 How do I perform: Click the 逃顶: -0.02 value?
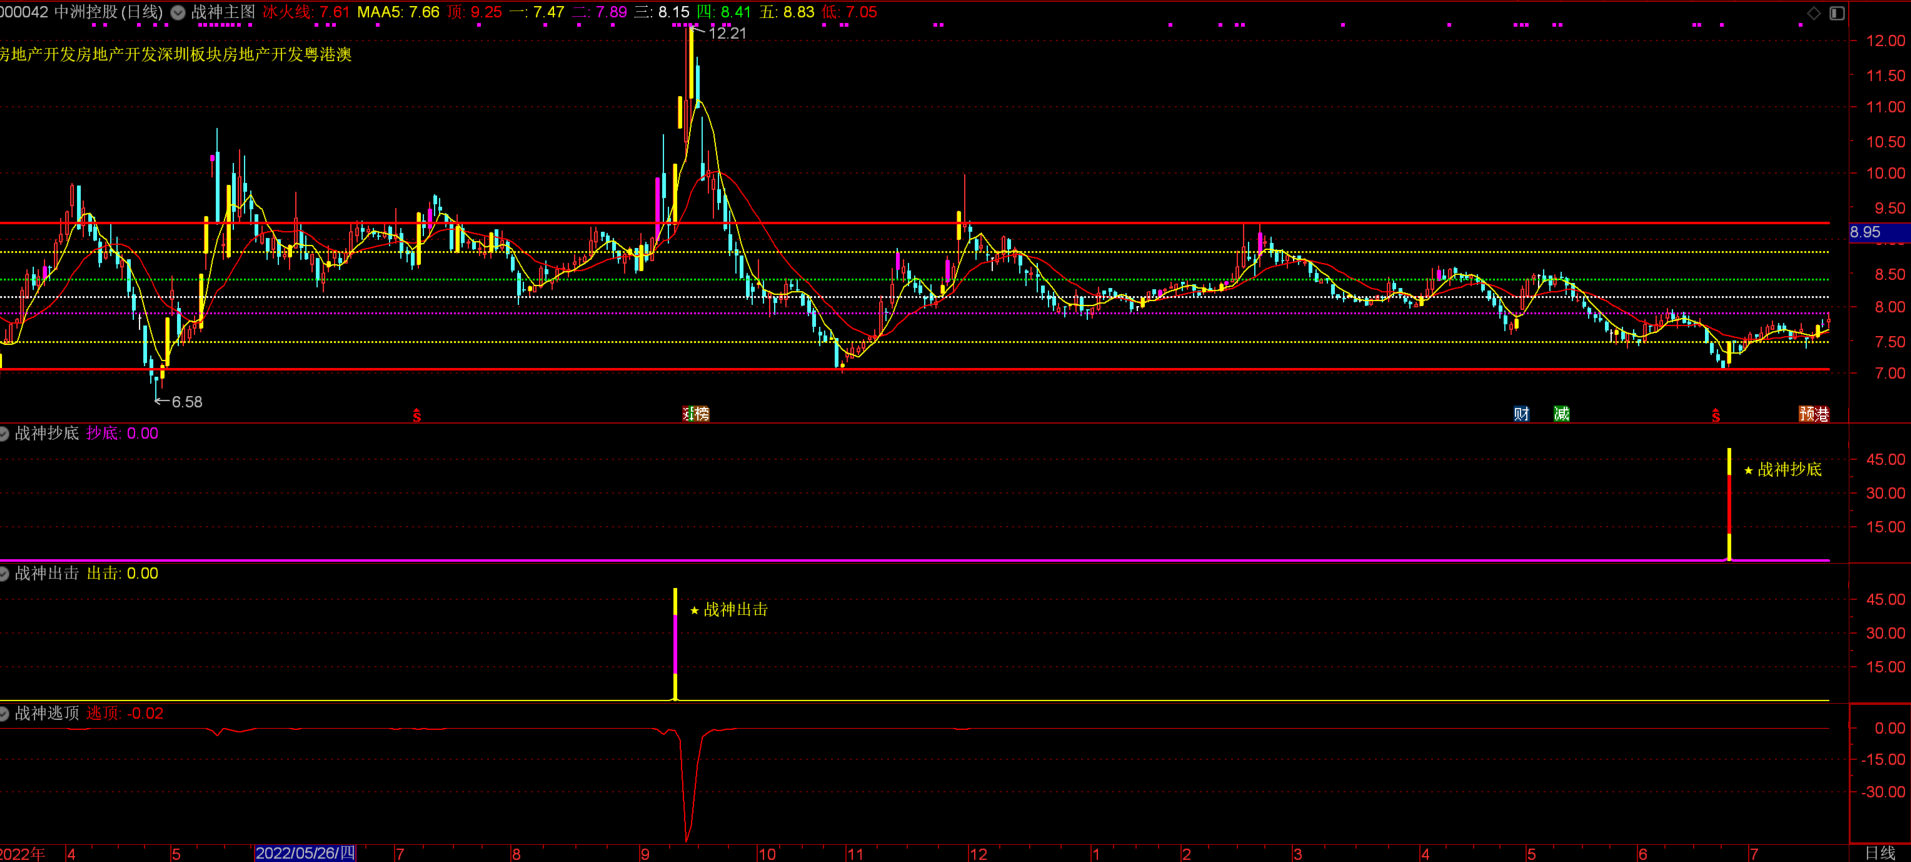(125, 713)
